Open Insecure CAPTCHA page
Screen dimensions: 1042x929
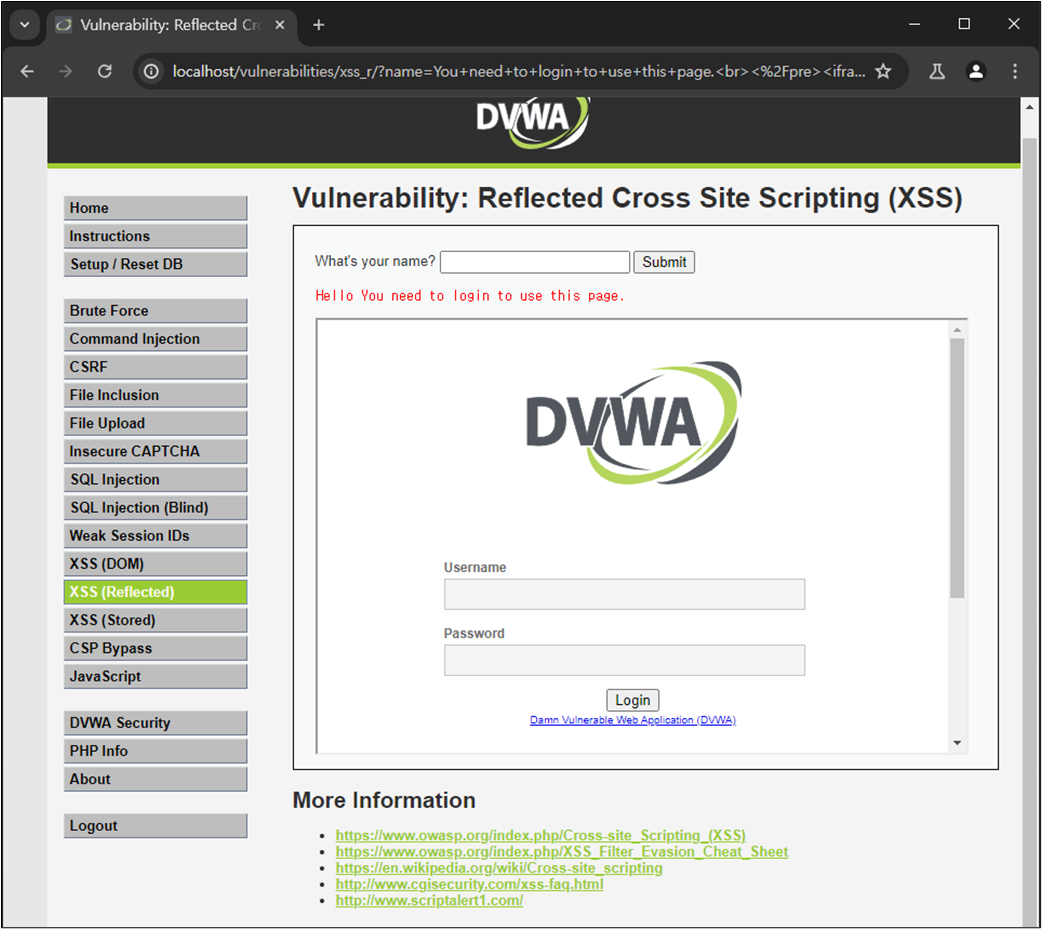pyautogui.click(x=156, y=451)
